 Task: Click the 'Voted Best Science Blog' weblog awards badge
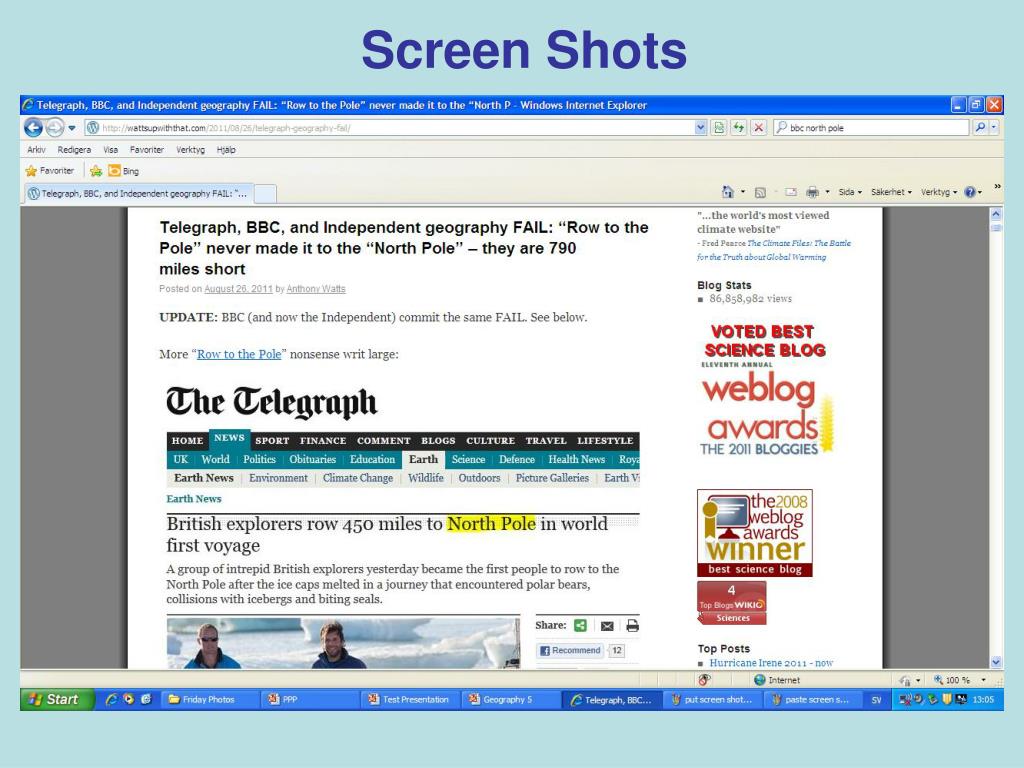(766, 389)
